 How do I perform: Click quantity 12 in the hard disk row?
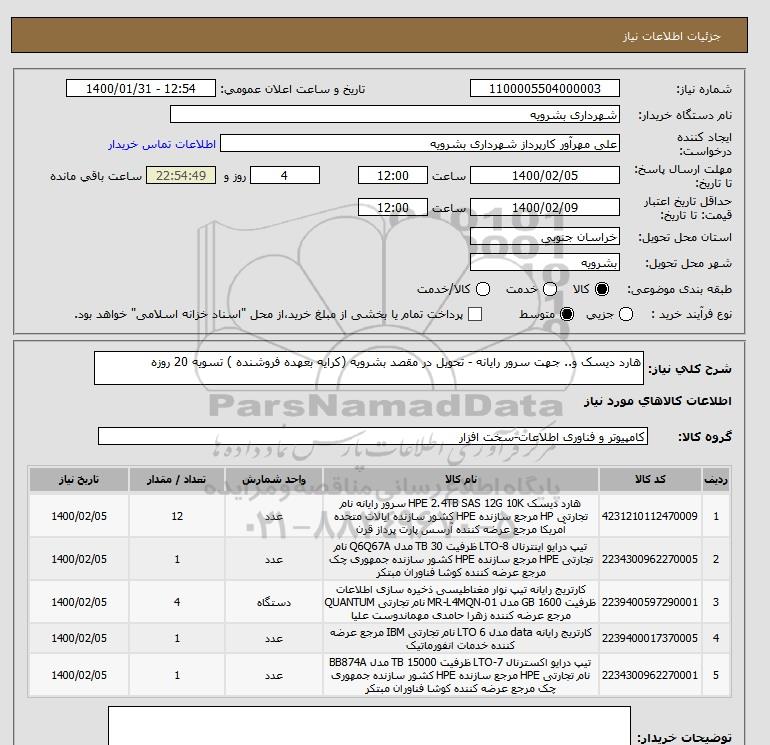[177, 516]
